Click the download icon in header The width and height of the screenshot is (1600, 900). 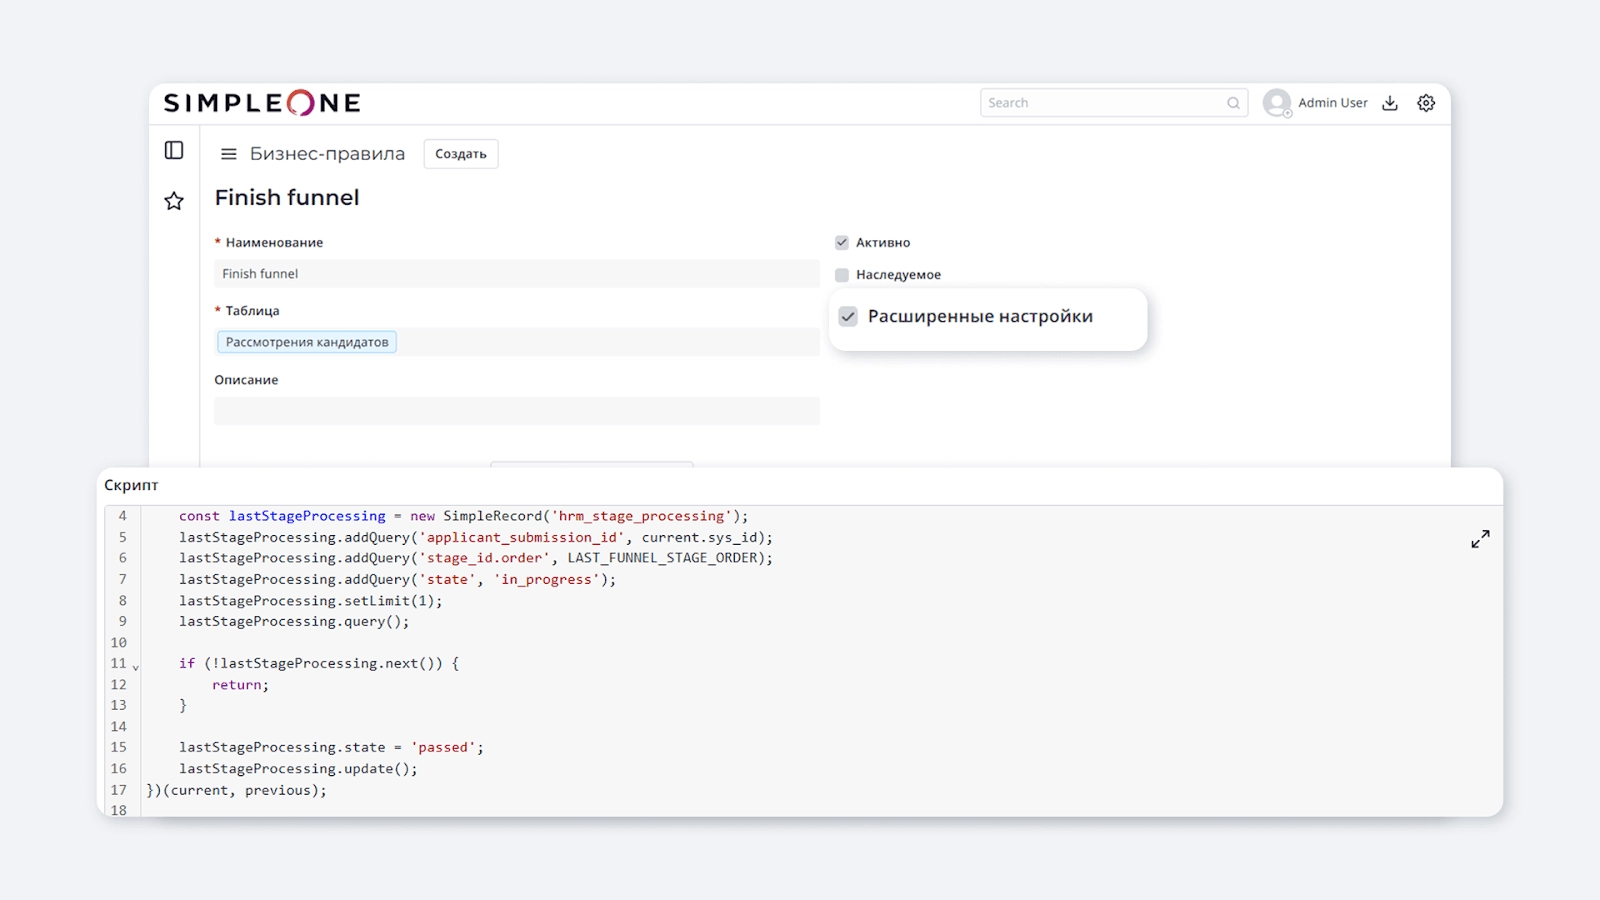(1390, 103)
